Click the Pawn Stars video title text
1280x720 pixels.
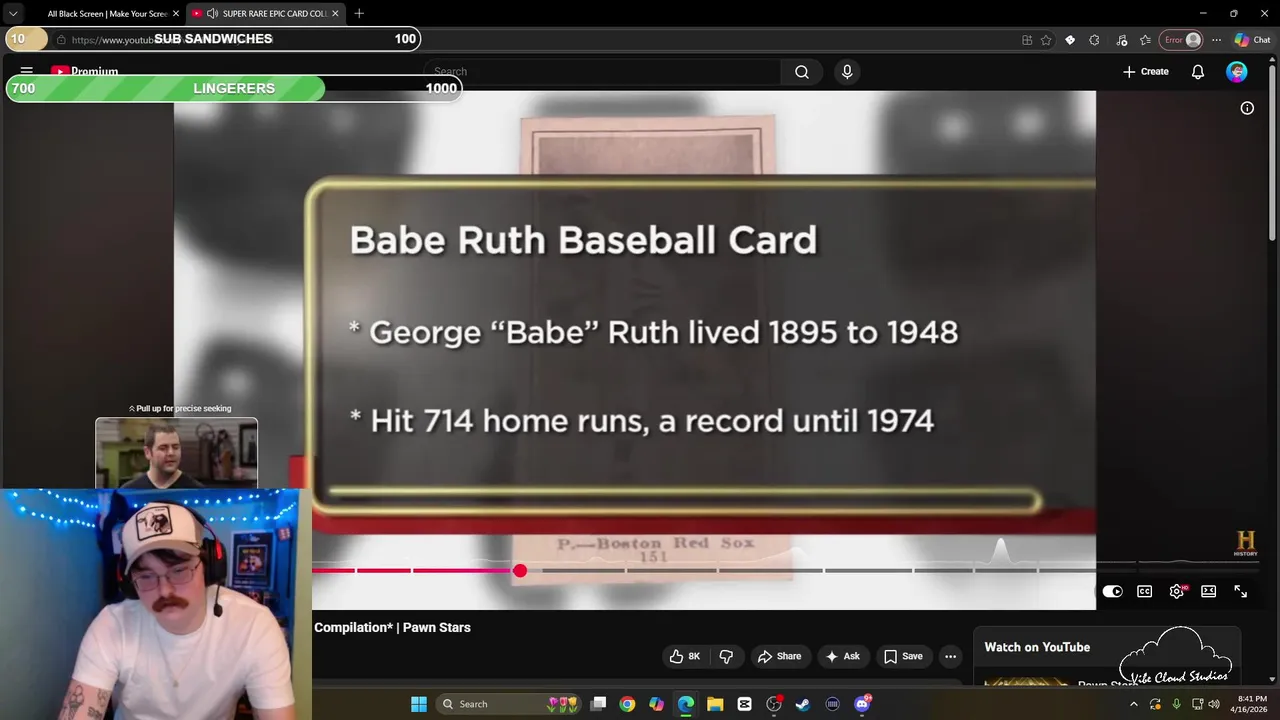pos(392,627)
